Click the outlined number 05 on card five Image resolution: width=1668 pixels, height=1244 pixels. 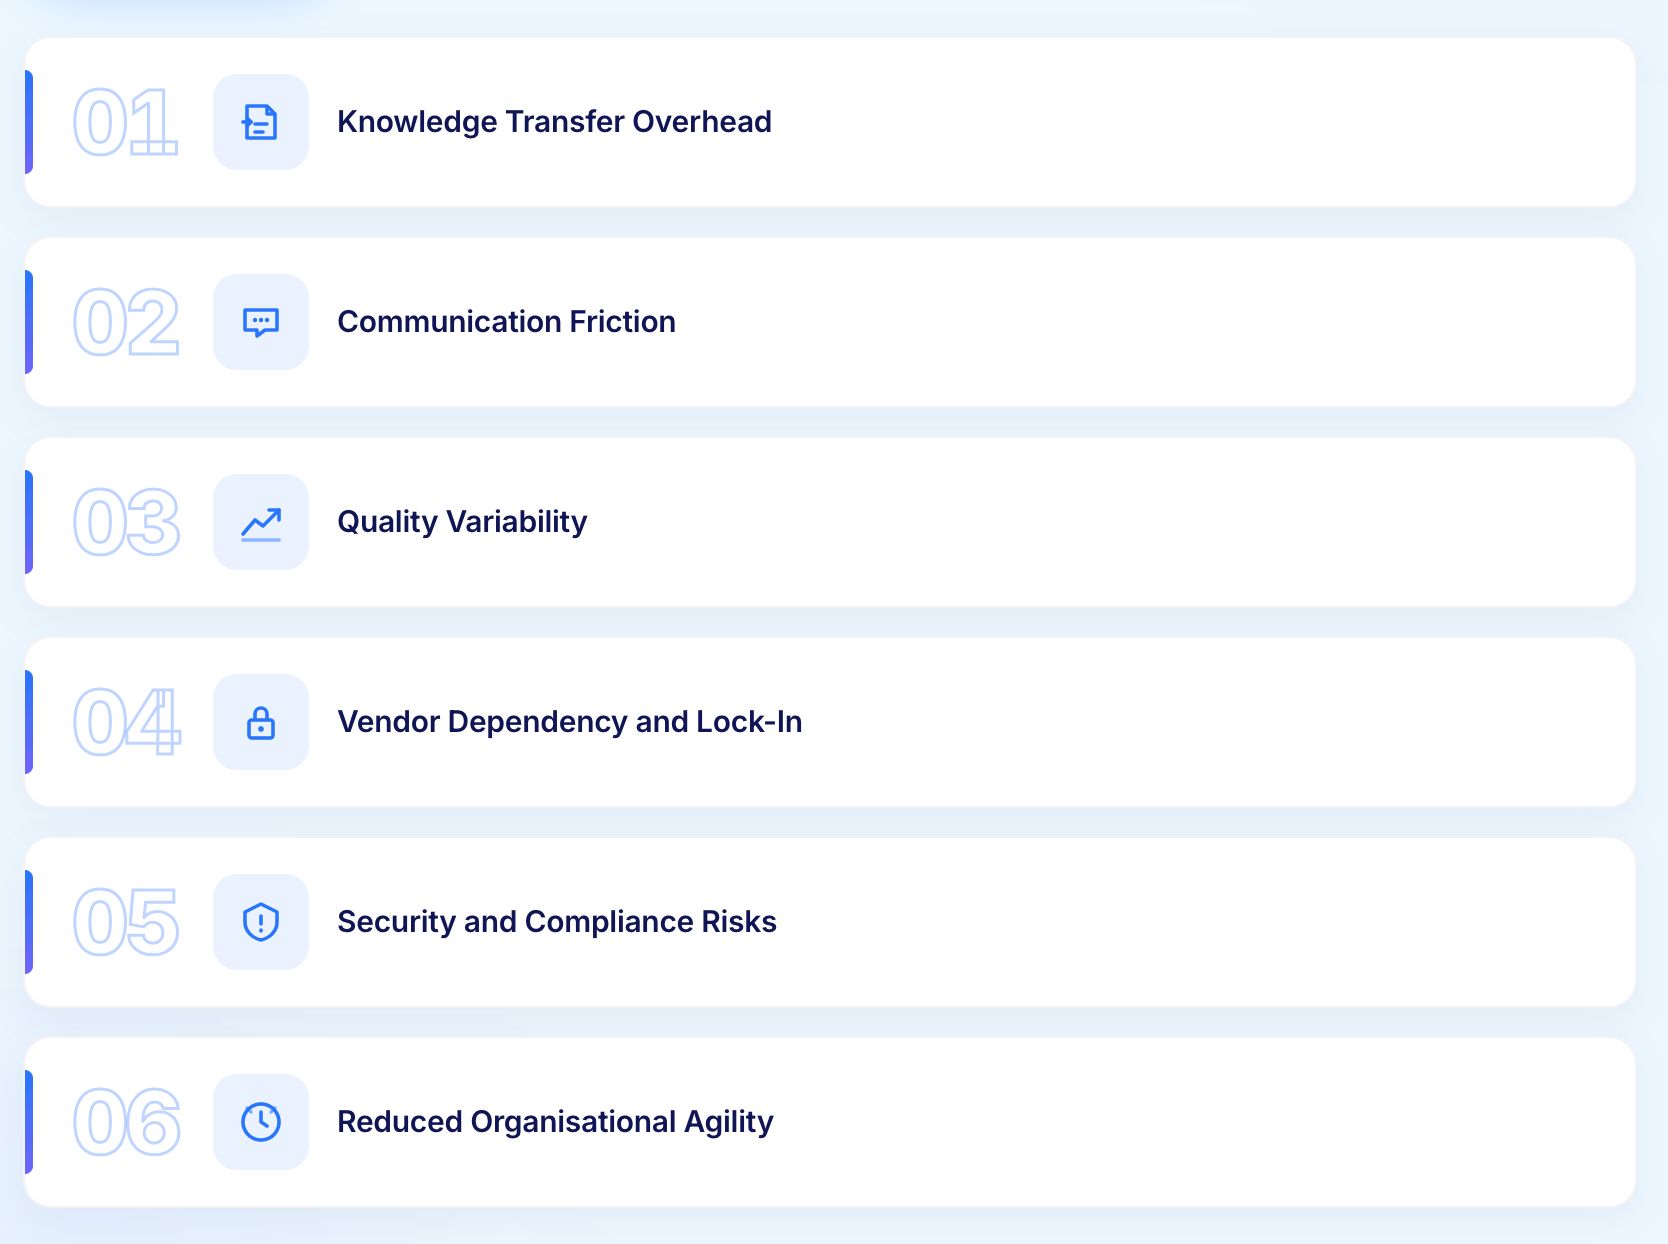[126, 921]
